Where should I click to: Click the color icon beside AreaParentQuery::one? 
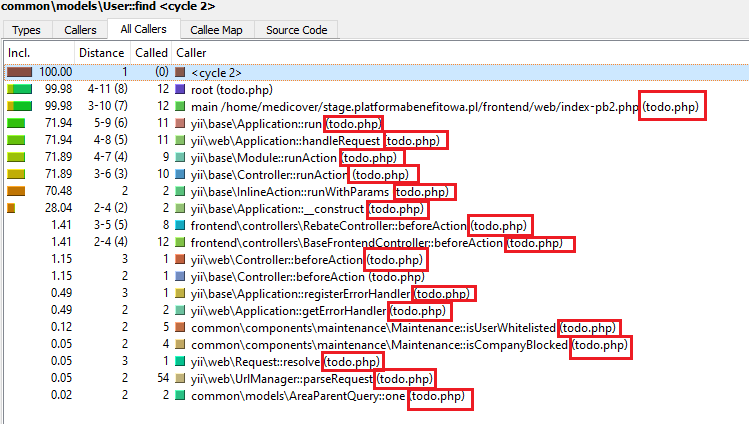[x=180, y=396]
